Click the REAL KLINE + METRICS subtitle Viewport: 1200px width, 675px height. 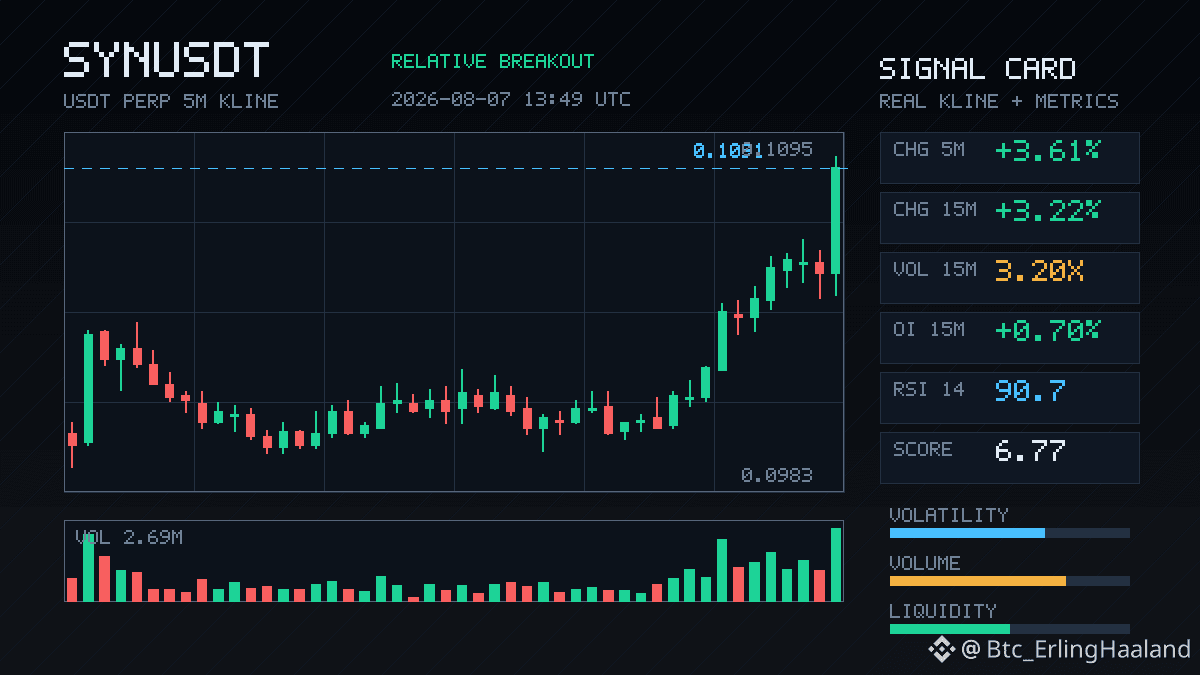(999, 101)
